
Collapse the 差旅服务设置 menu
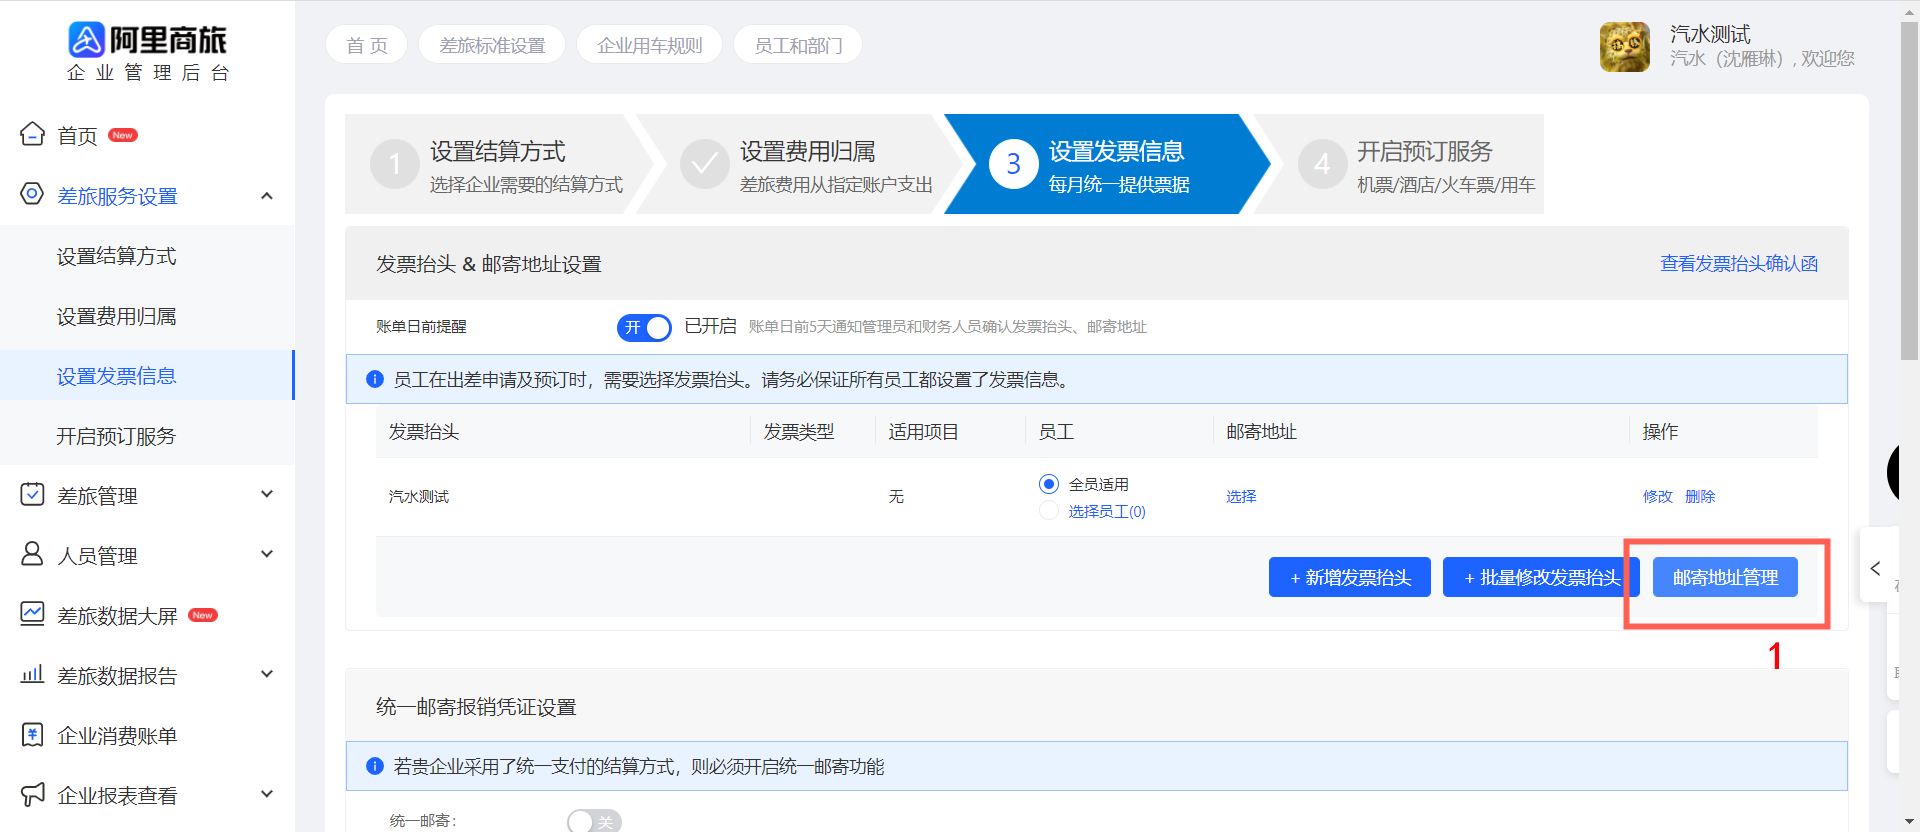pyautogui.click(x=267, y=195)
